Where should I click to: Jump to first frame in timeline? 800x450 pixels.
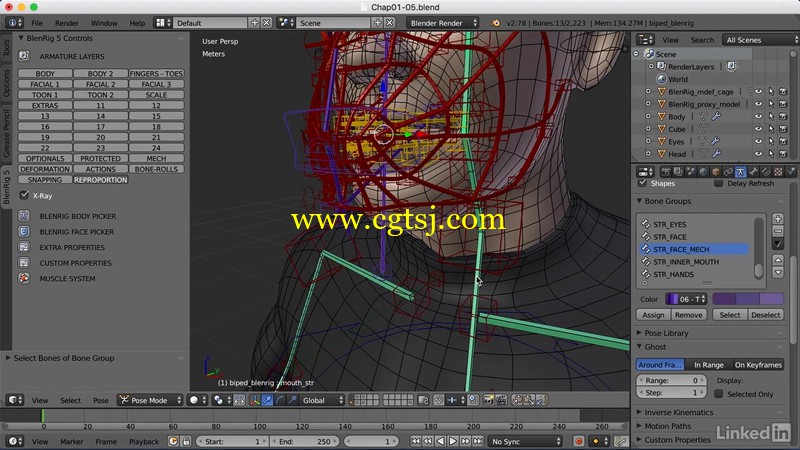pos(415,441)
